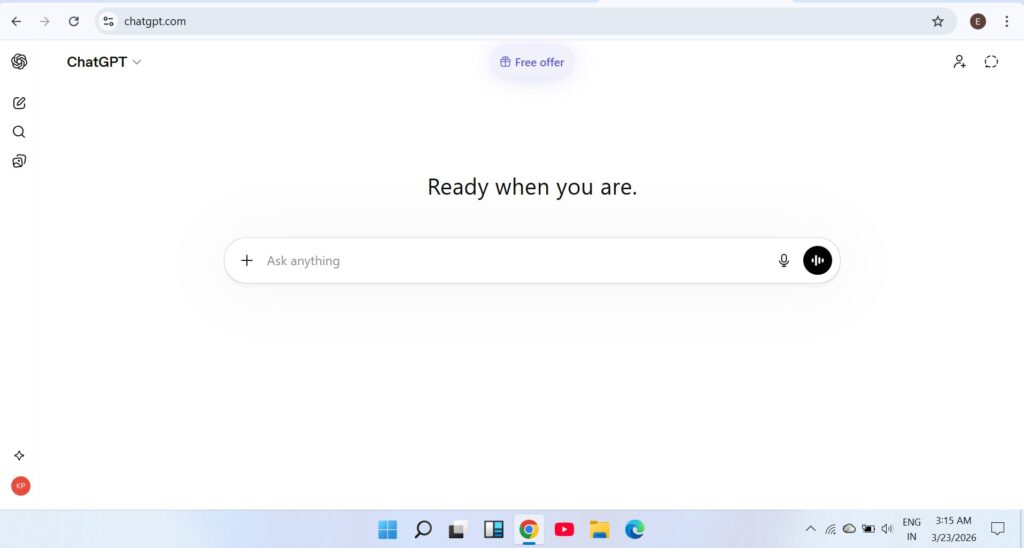The width and height of the screenshot is (1024, 548).
Task: Open the KP profile avatar menu
Action: 20,486
